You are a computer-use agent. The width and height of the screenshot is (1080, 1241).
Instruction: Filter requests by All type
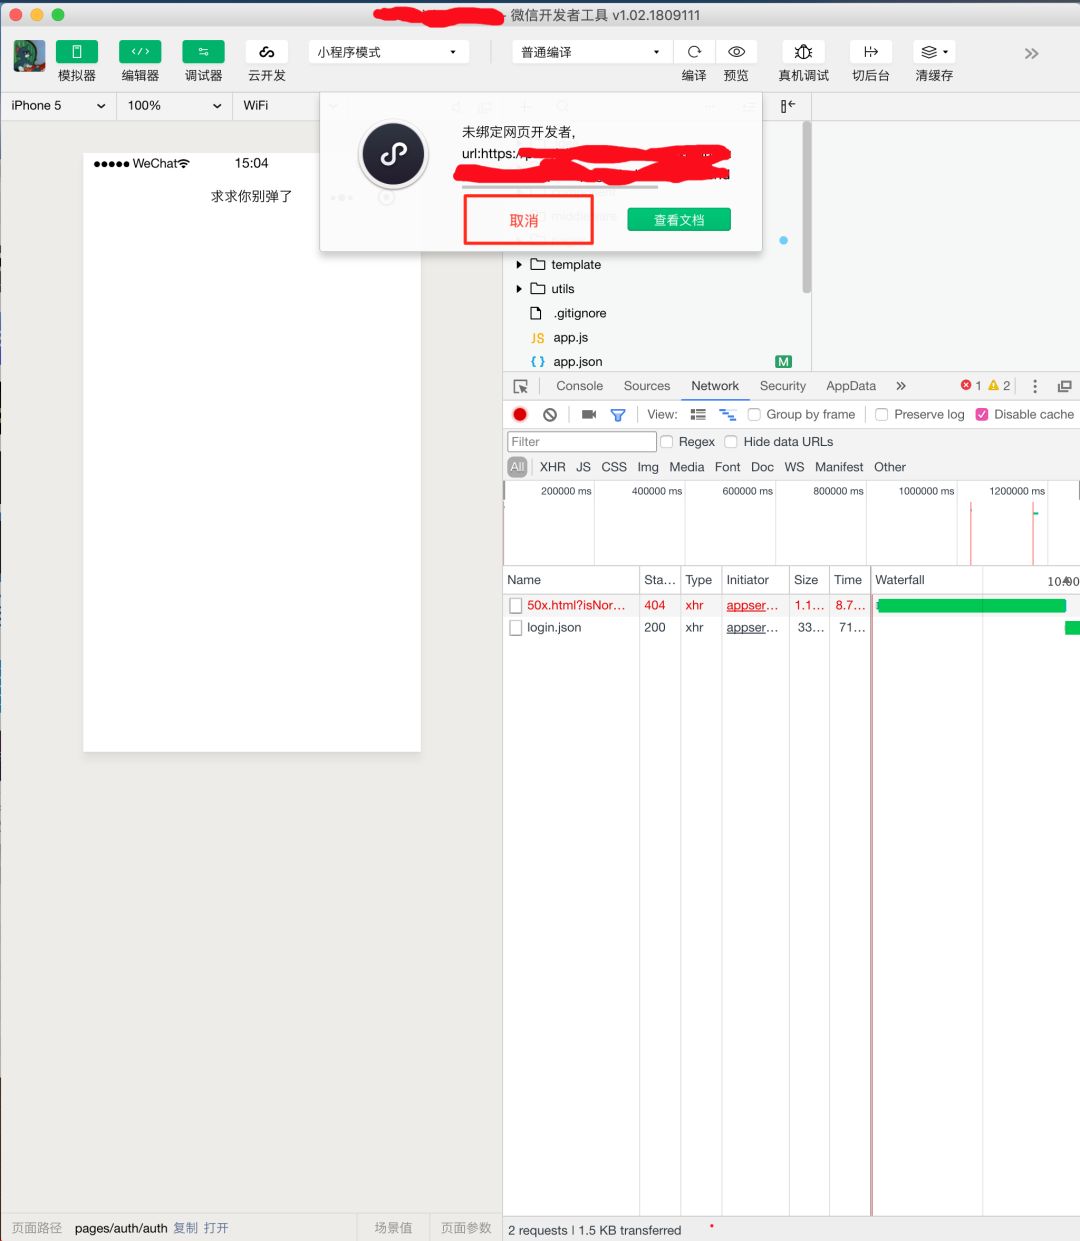coord(517,467)
